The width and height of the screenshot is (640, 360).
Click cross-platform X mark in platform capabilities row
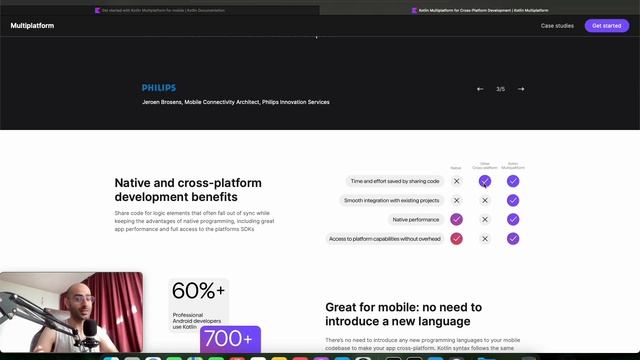[x=484, y=239]
